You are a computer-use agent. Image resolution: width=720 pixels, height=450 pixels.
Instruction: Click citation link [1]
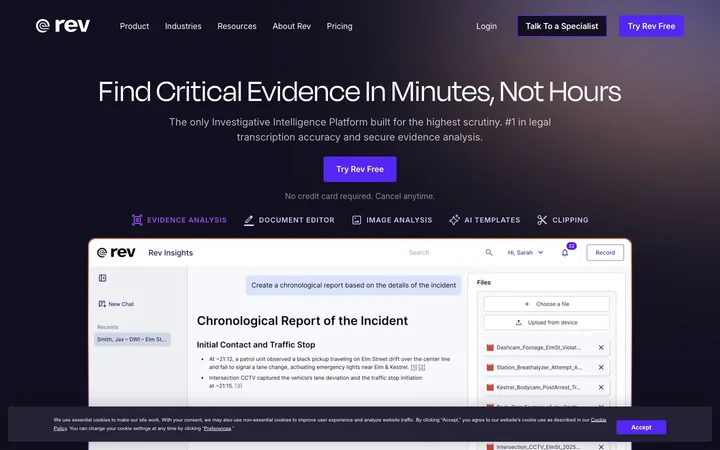[x=414, y=367]
